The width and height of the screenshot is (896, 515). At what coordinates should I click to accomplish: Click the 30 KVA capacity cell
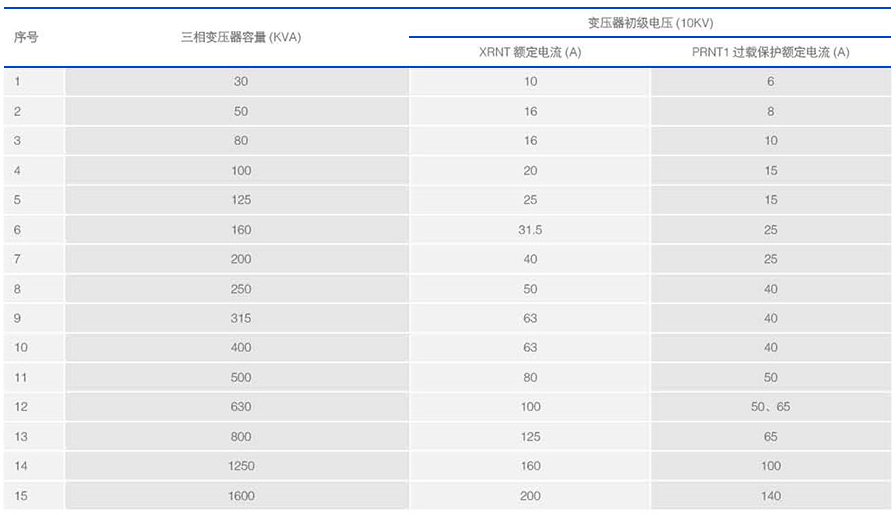coord(240,82)
